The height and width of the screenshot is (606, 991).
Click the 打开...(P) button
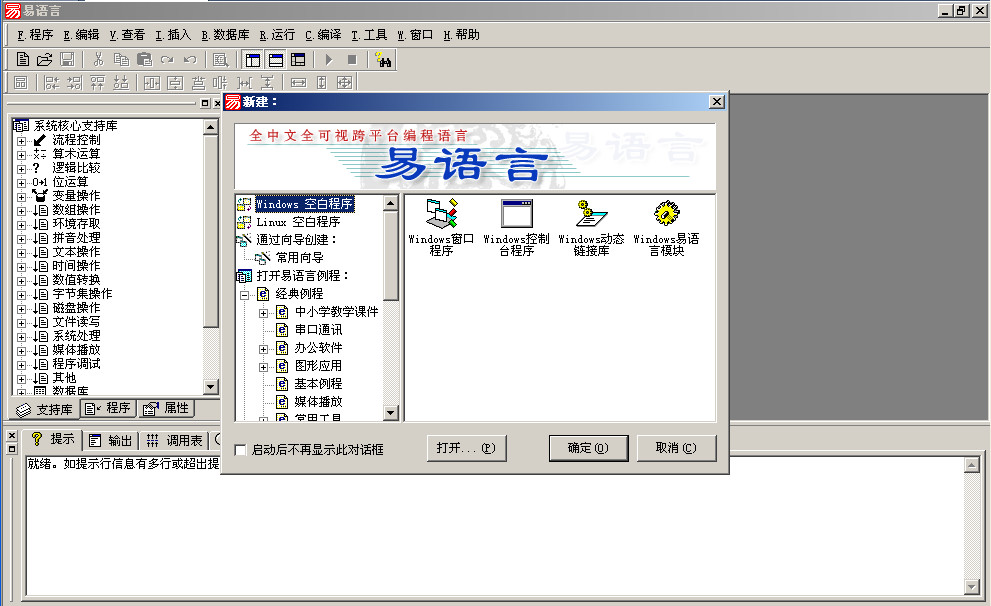[x=467, y=448]
